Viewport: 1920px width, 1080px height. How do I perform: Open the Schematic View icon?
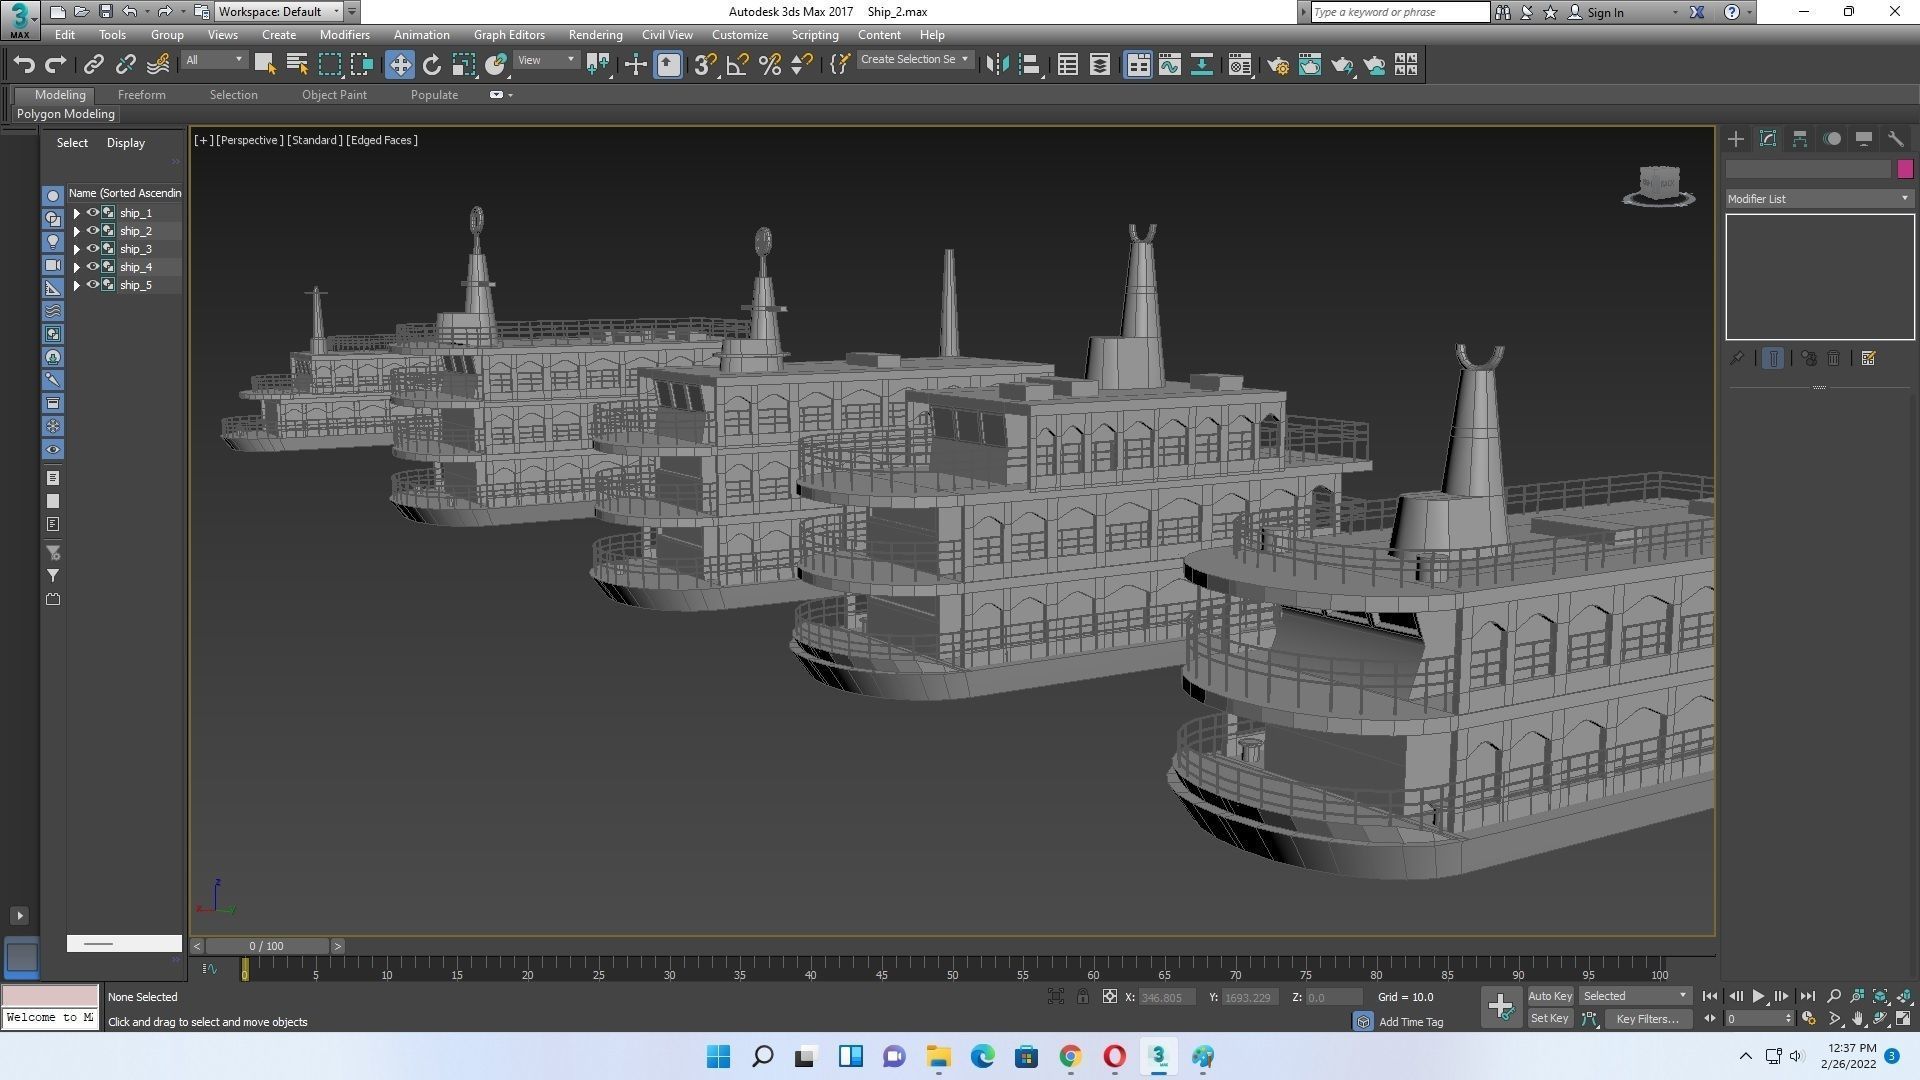click(1202, 65)
